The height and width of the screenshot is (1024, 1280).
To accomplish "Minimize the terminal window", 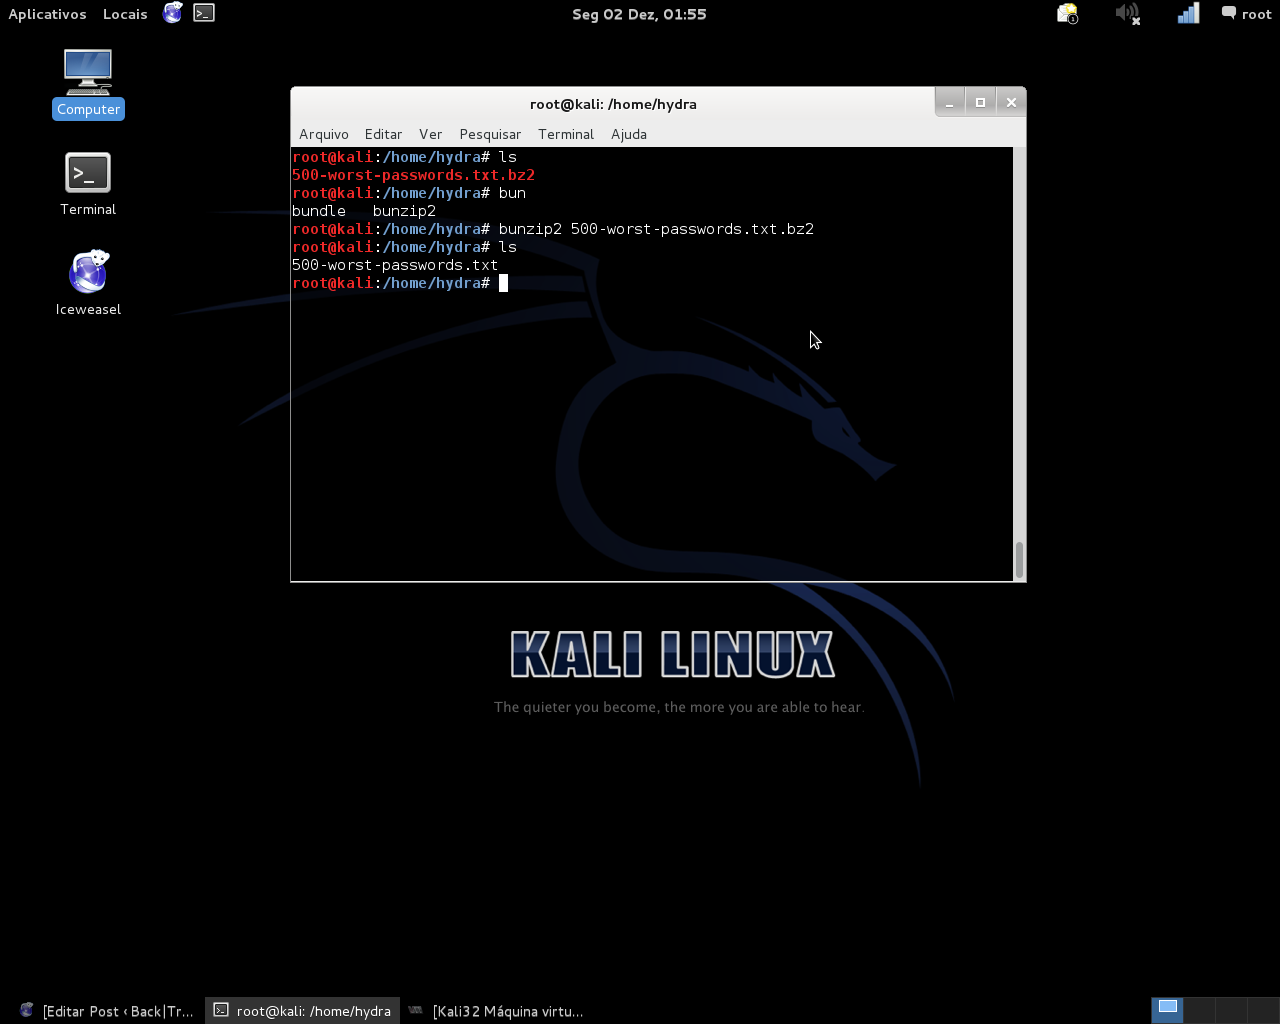I will coord(950,102).
